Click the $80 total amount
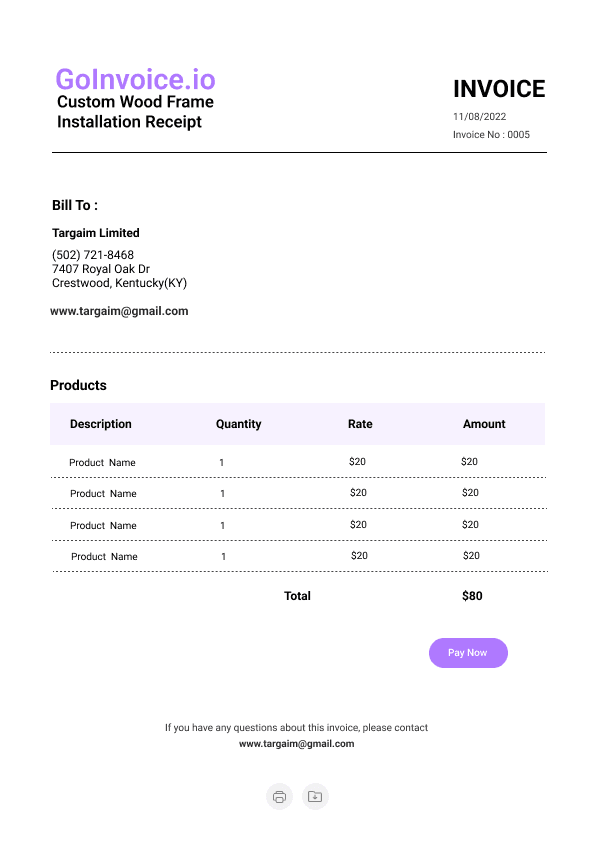595x842 pixels. (472, 596)
